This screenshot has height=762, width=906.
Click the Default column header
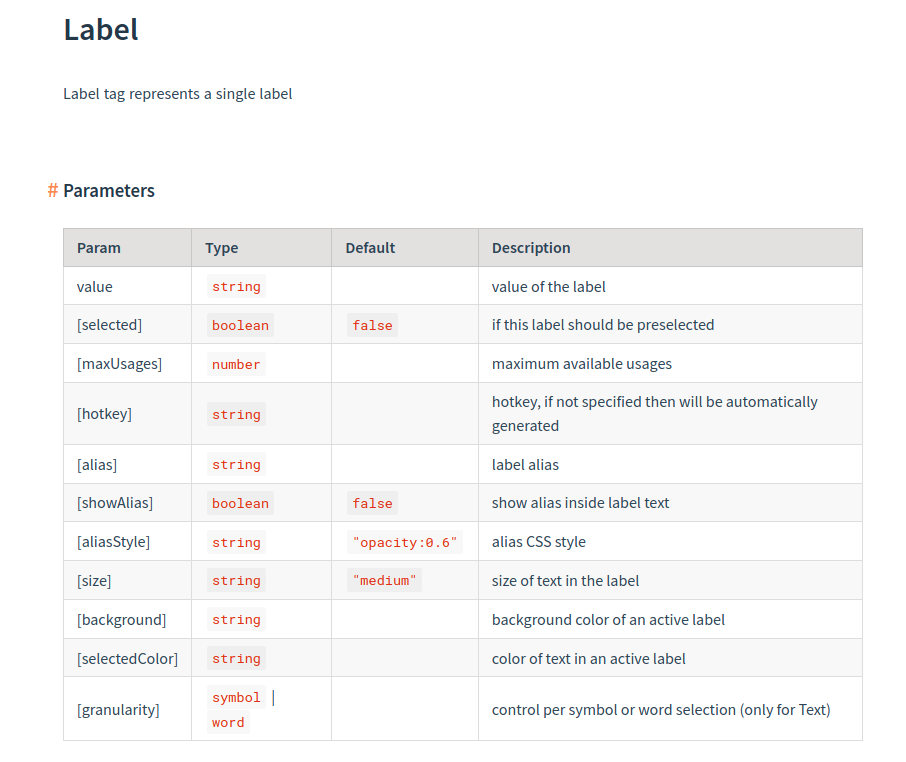coord(368,247)
